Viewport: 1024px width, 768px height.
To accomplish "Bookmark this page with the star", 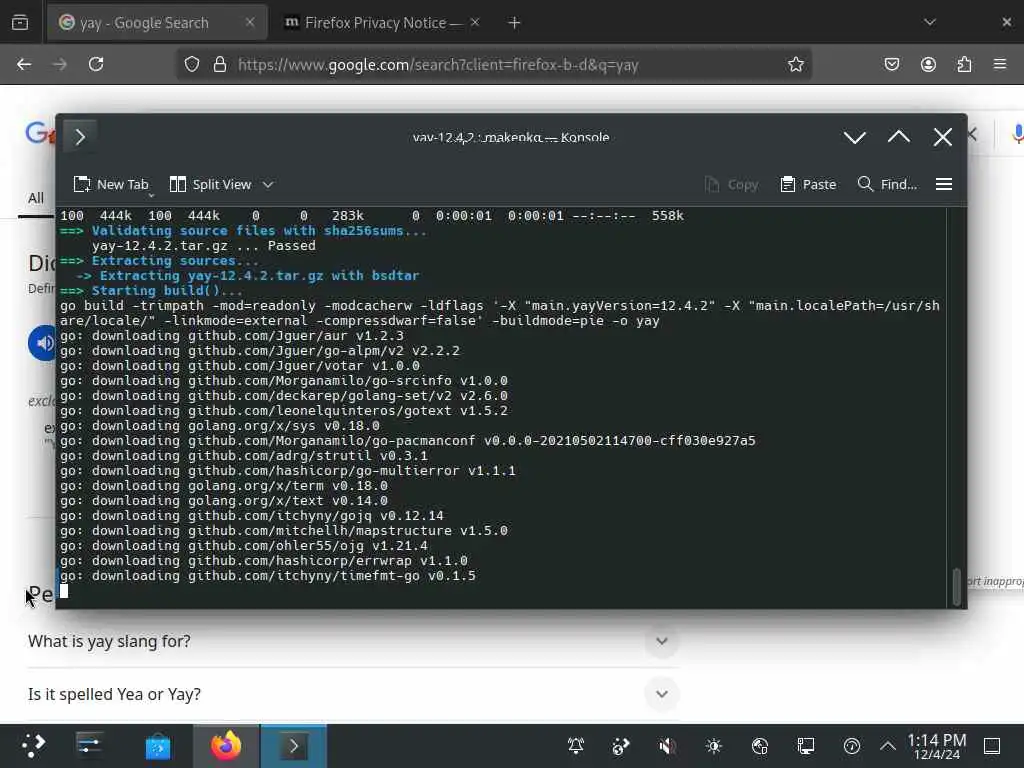I will 795,65.
